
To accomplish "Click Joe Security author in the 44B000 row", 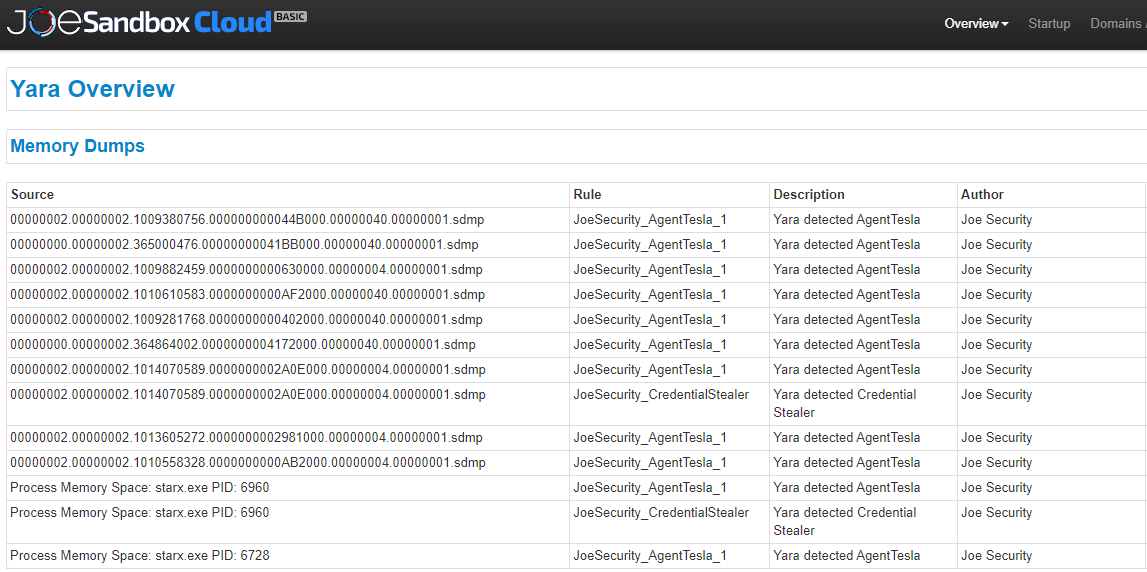I will point(996,219).
